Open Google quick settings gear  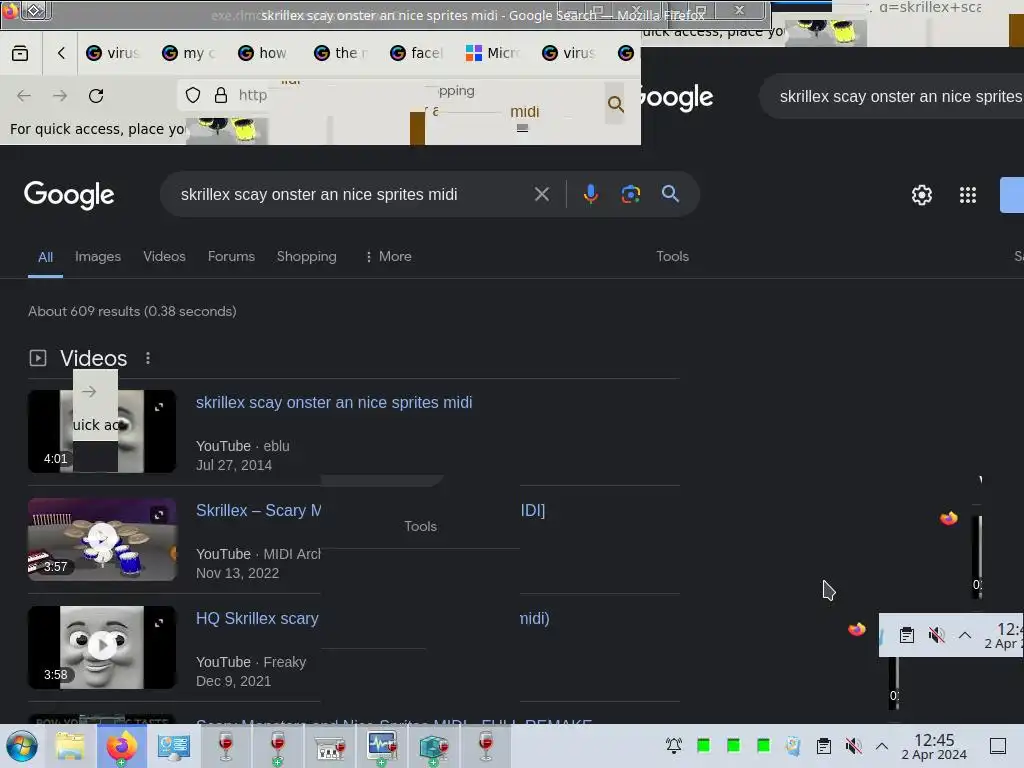pyautogui.click(x=921, y=195)
